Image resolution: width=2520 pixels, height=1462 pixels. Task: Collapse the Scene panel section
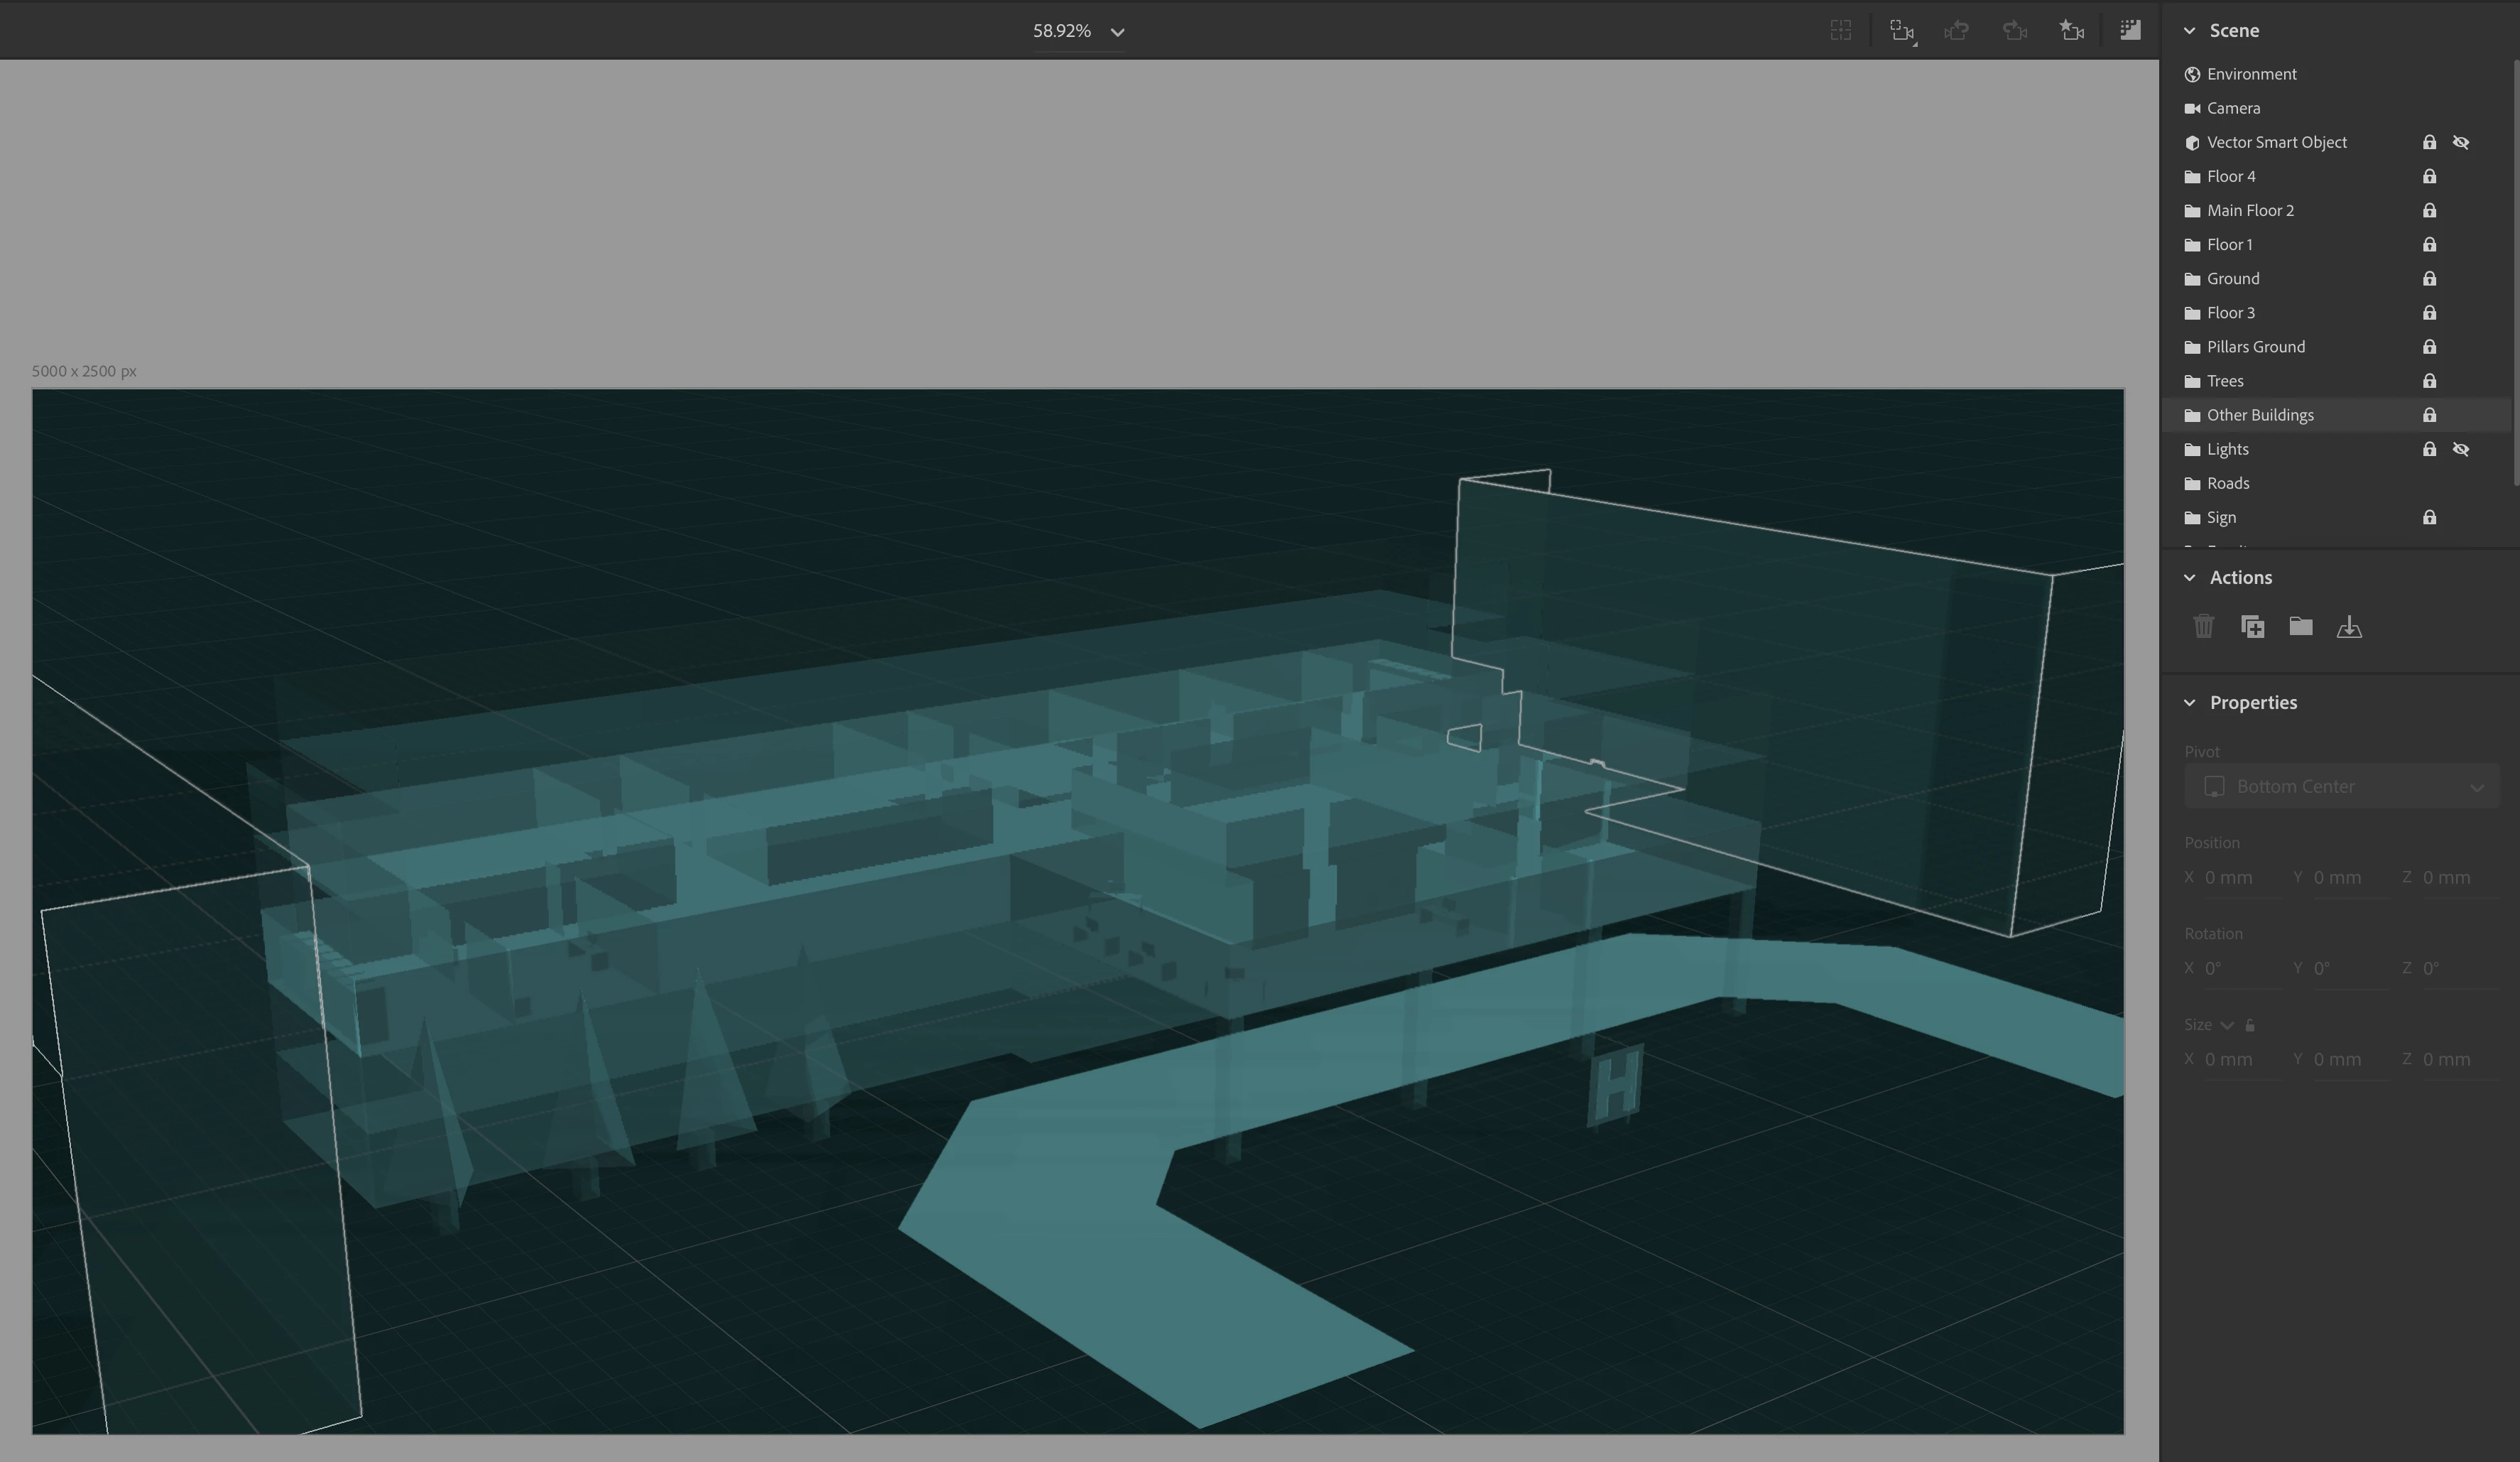[2189, 31]
